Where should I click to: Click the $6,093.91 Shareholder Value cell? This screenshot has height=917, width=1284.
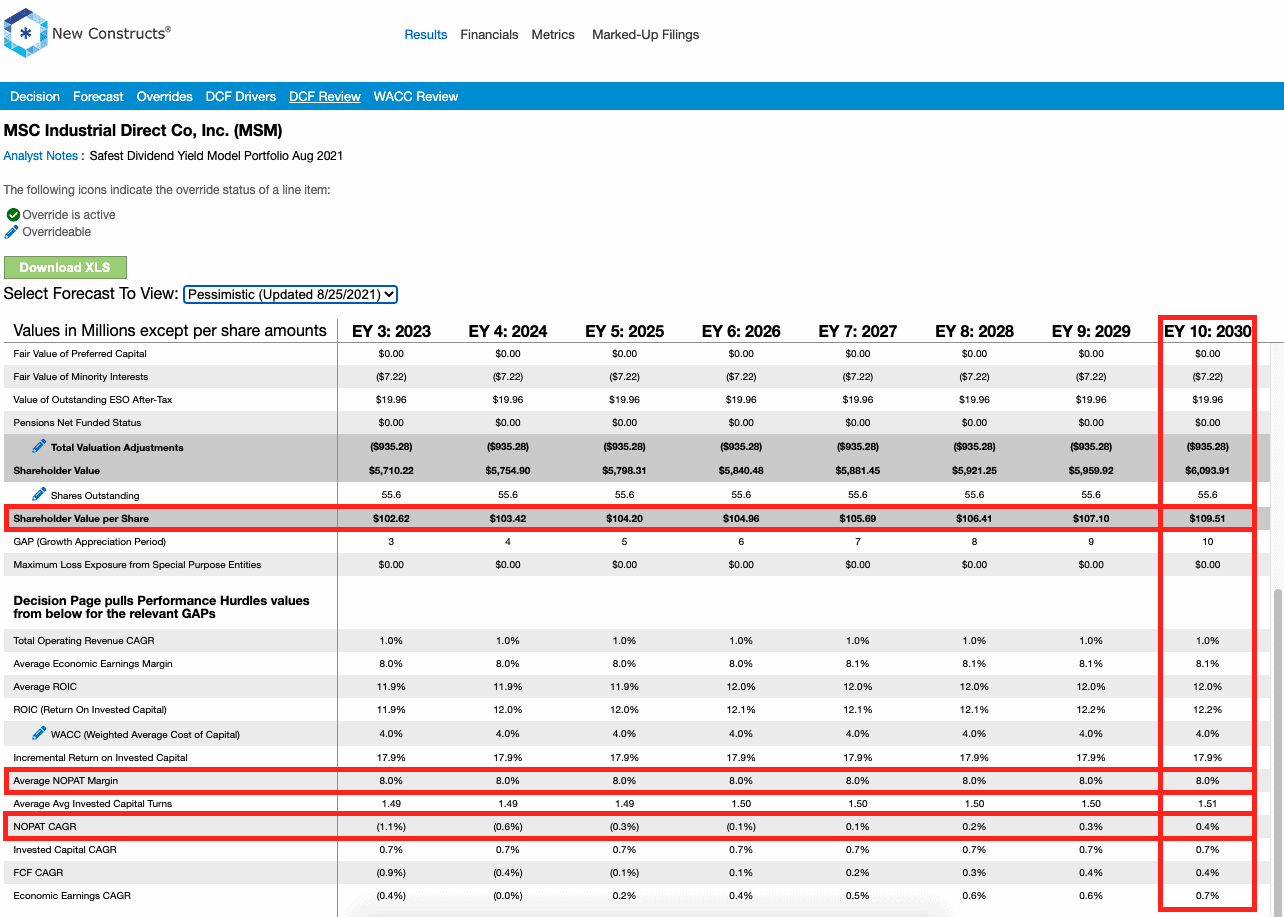1208,470
